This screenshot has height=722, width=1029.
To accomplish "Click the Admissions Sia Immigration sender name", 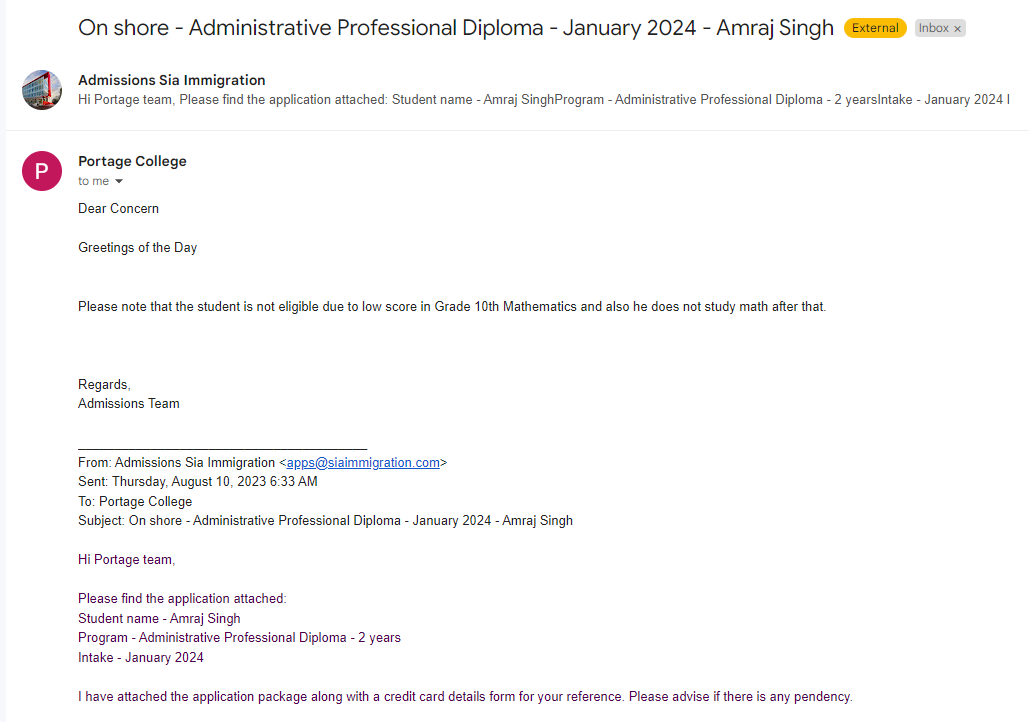I will (172, 80).
